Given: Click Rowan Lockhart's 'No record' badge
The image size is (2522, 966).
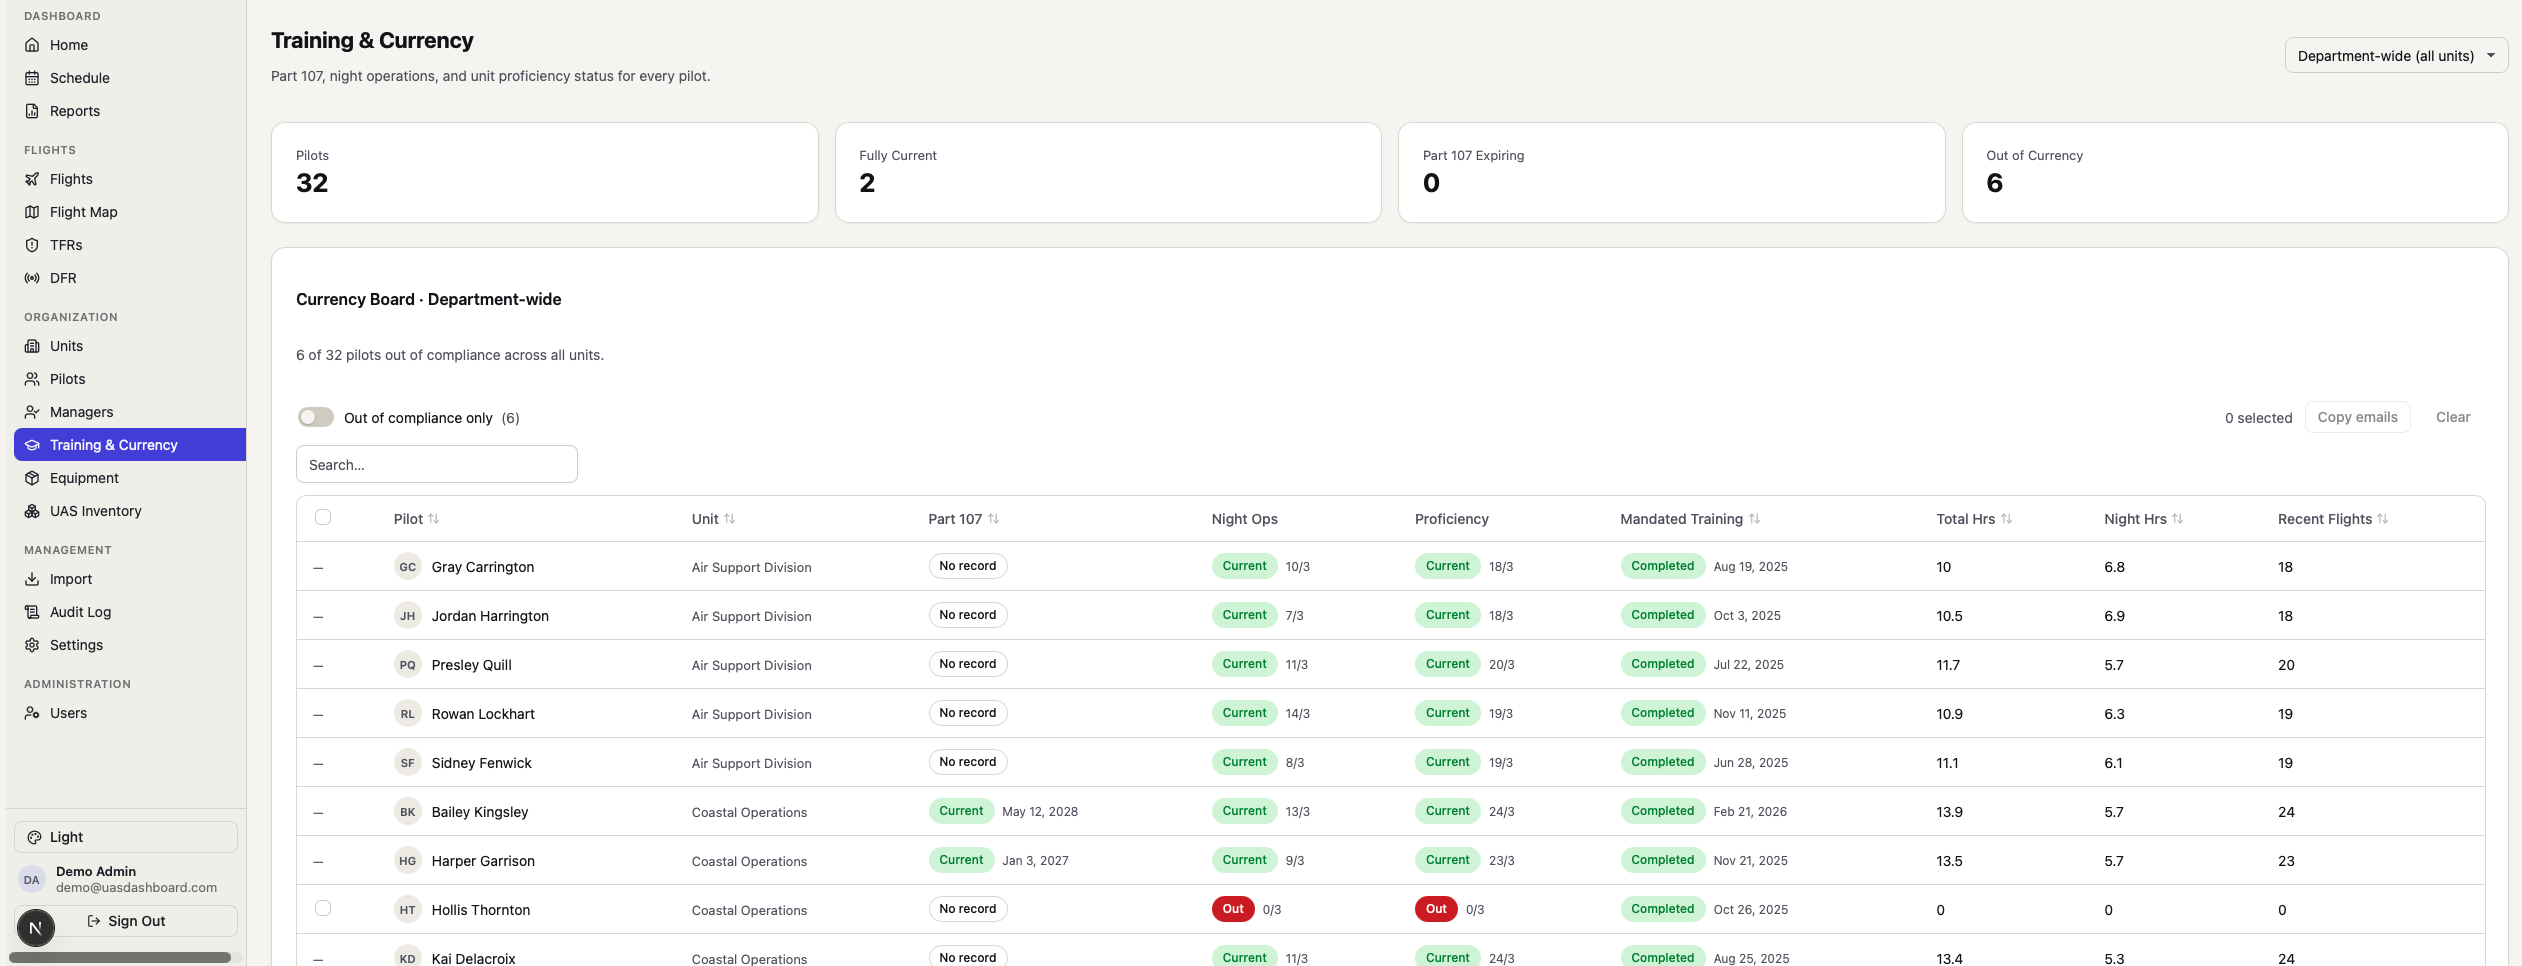Looking at the screenshot, I should (967, 713).
